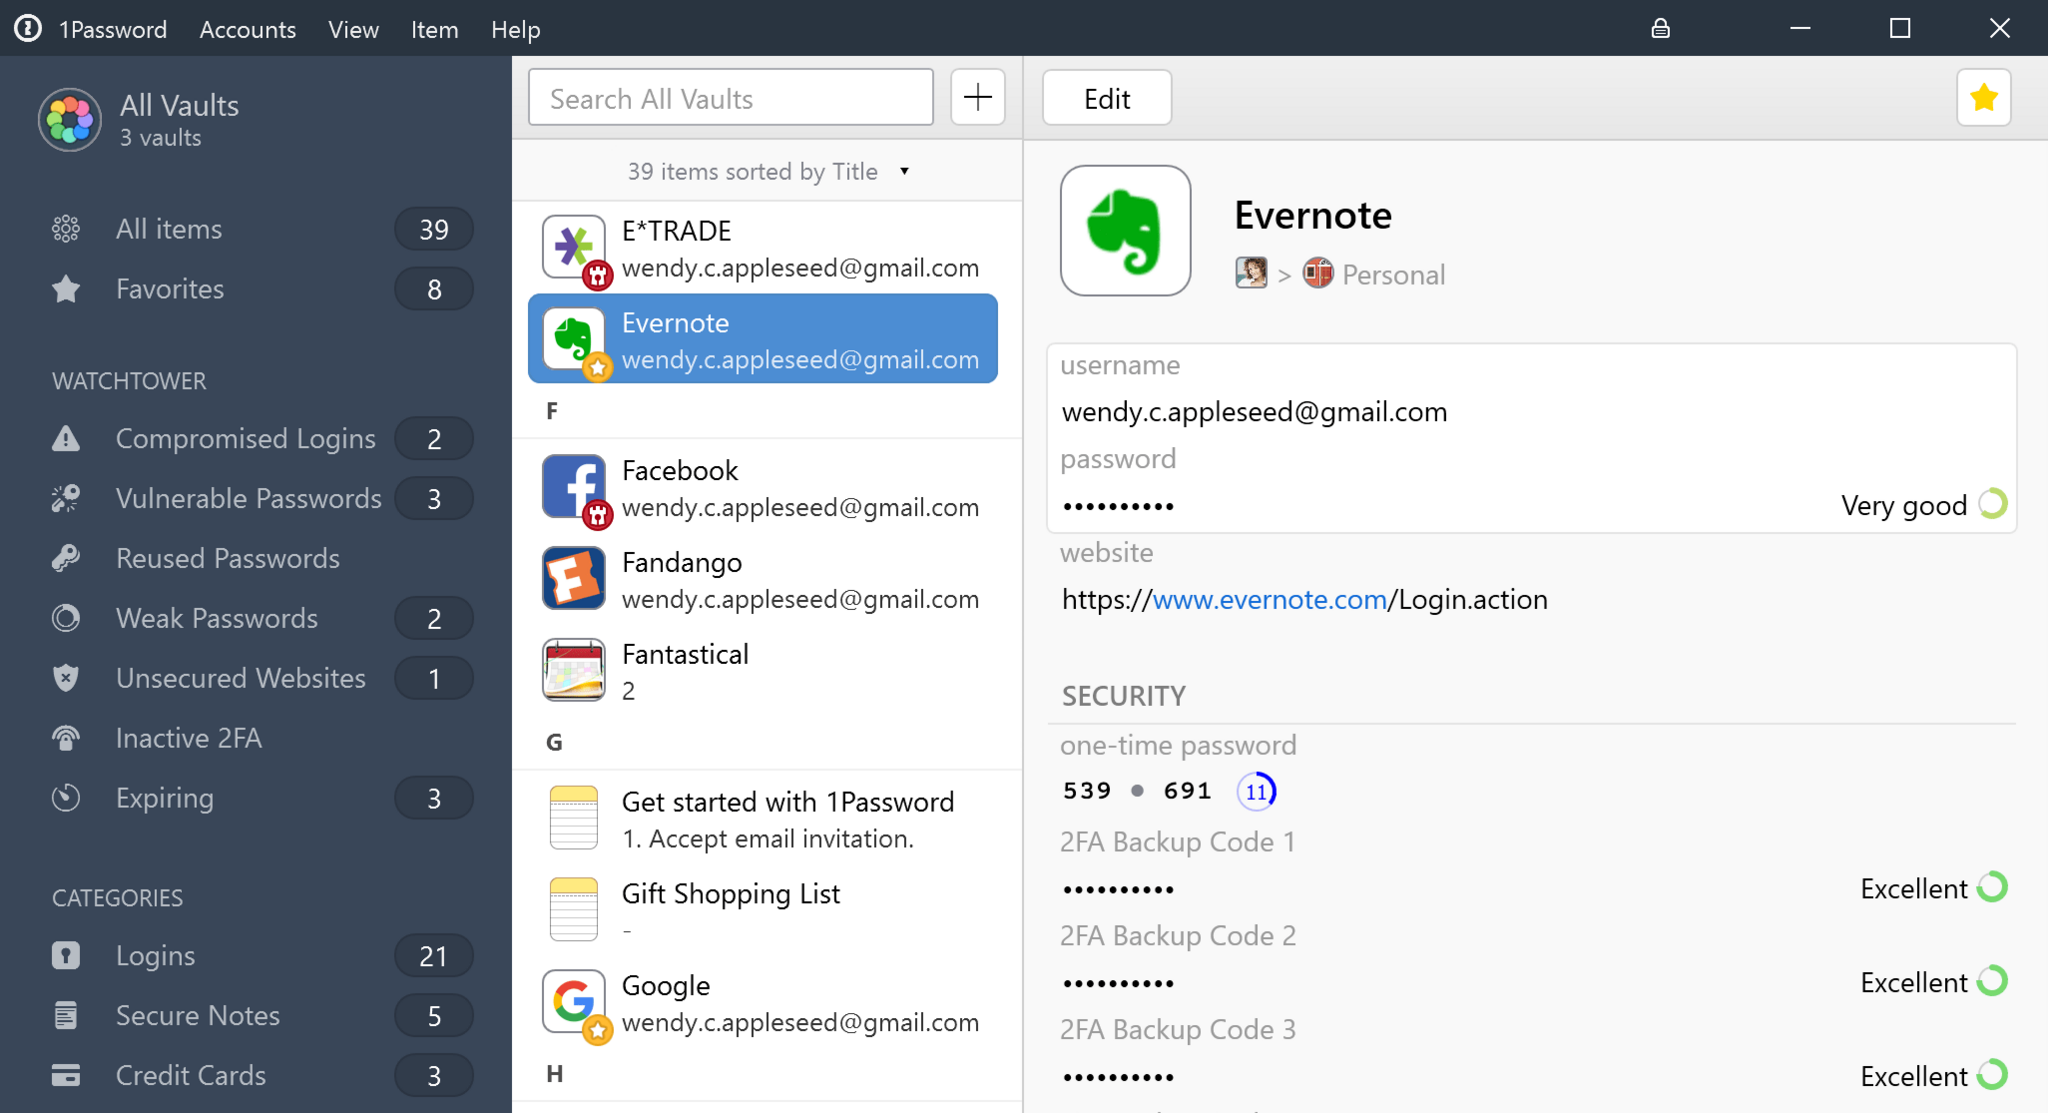Click the All items count badge 39
The width and height of the screenshot is (2048, 1113).
click(x=434, y=229)
